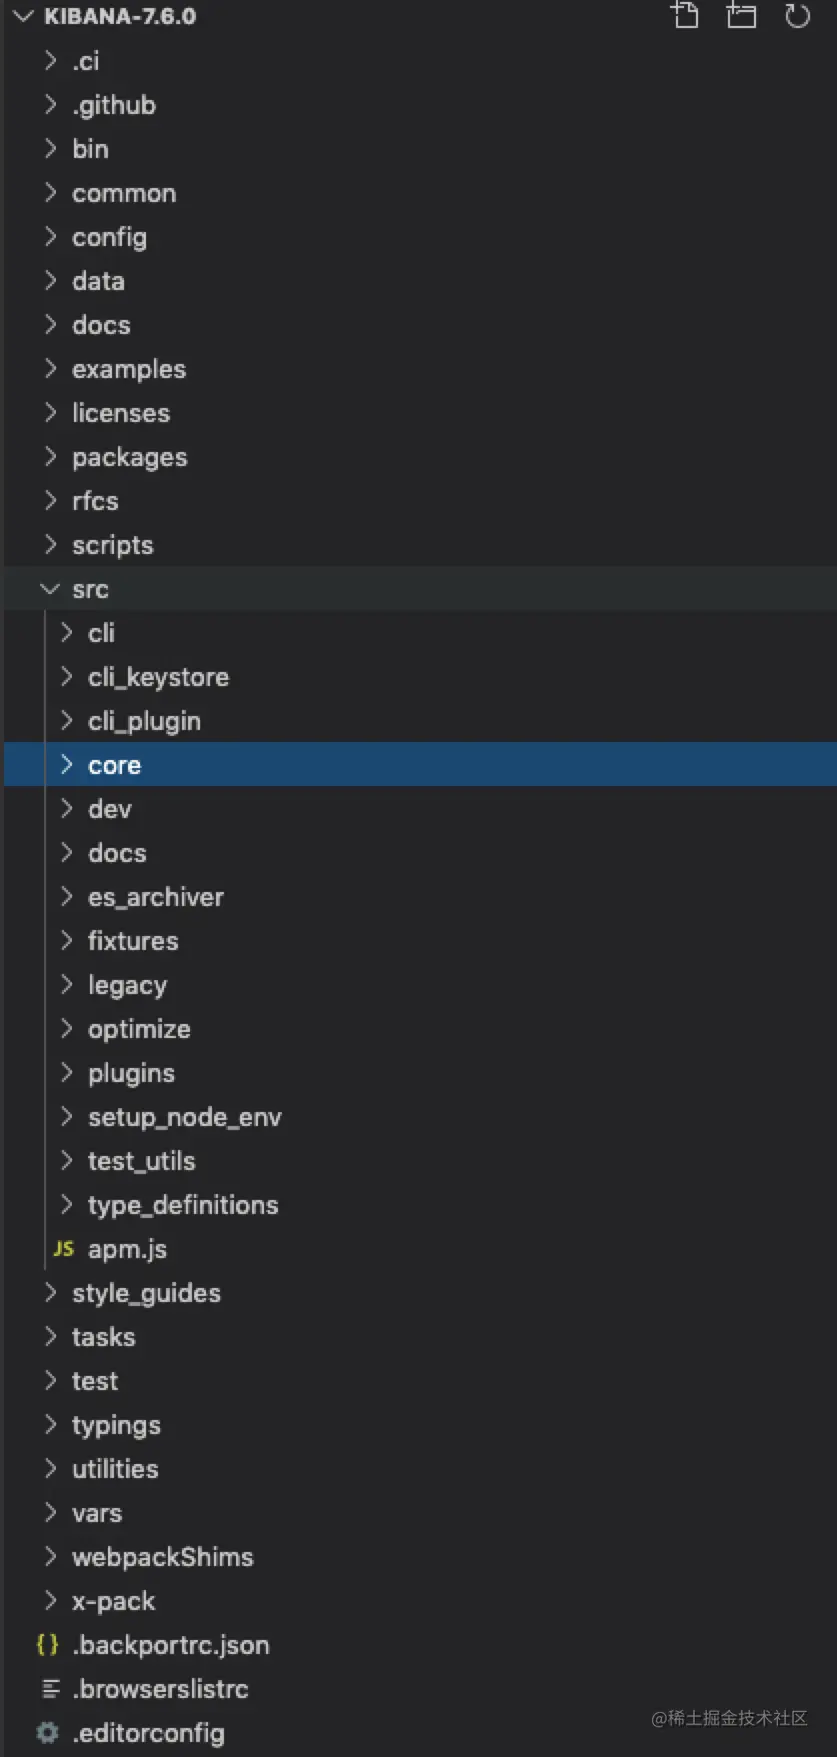Select the type_definitions folder
This screenshot has width=837, height=1757.
pos(183,1205)
